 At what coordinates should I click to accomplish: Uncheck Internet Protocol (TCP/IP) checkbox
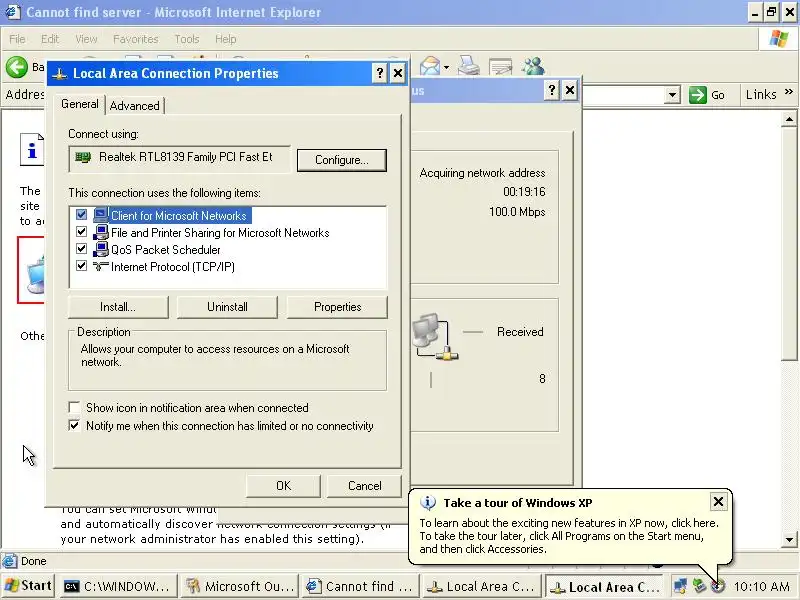[81, 265]
